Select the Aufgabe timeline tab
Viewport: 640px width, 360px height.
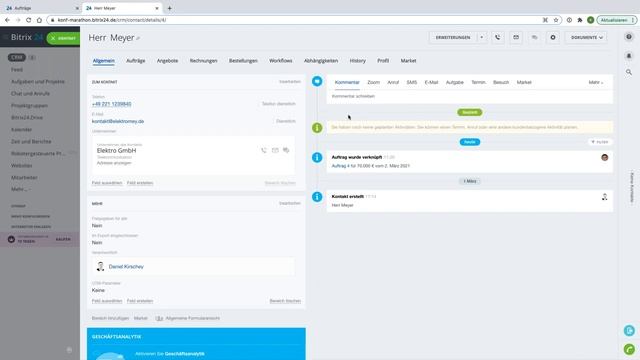455,82
